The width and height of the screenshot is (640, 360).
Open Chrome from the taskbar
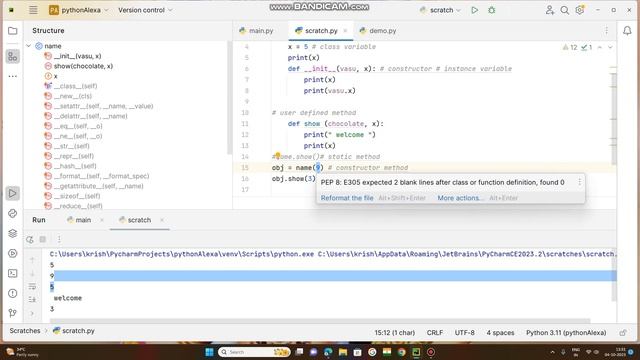pyautogui.click(x=402, y=352)
